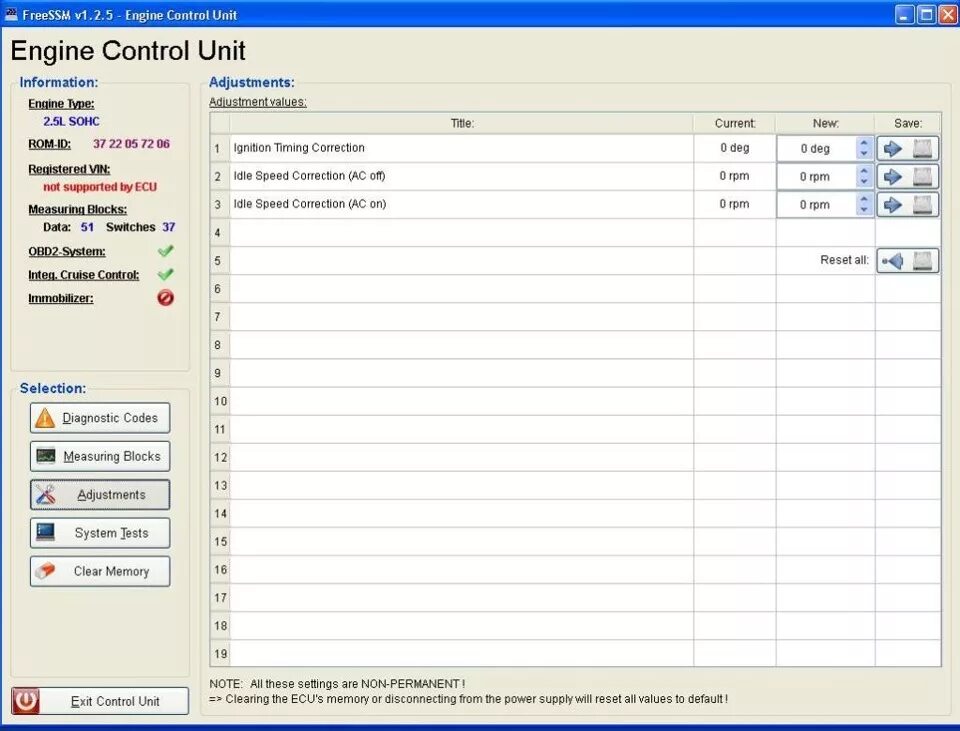Open System Tests section
The height and width of the screenshot is (731, 960).
[100, 533]
